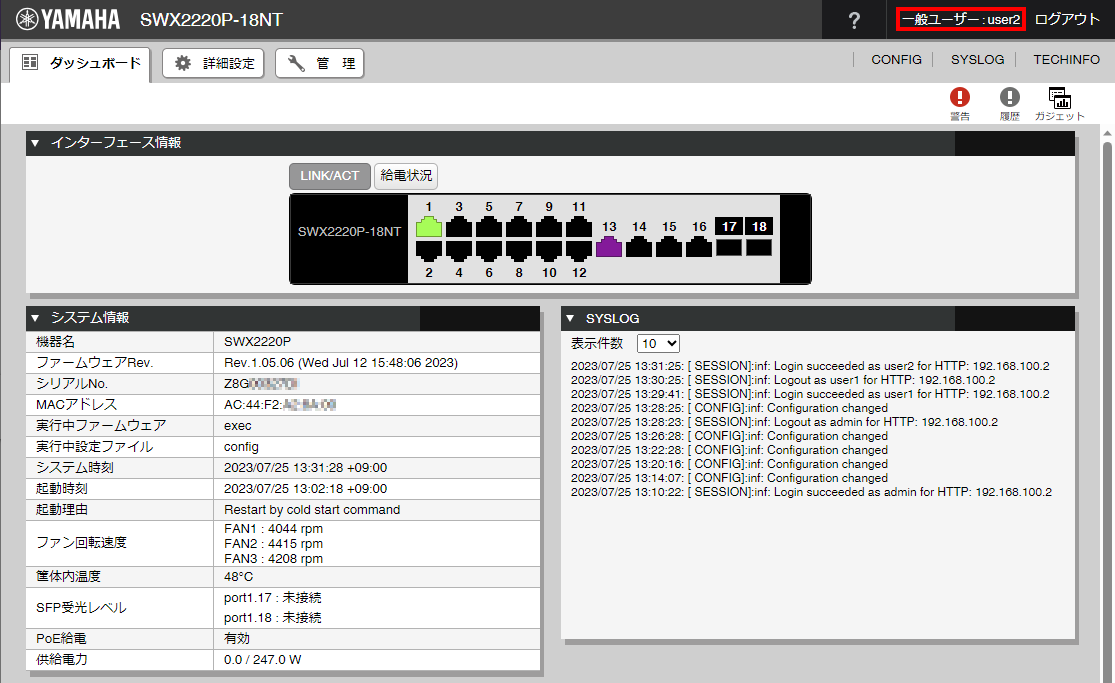The height and width of the screenshot is (683, 1115).
Task: Click the port 16 jack icon
Action: click(699, 246)
